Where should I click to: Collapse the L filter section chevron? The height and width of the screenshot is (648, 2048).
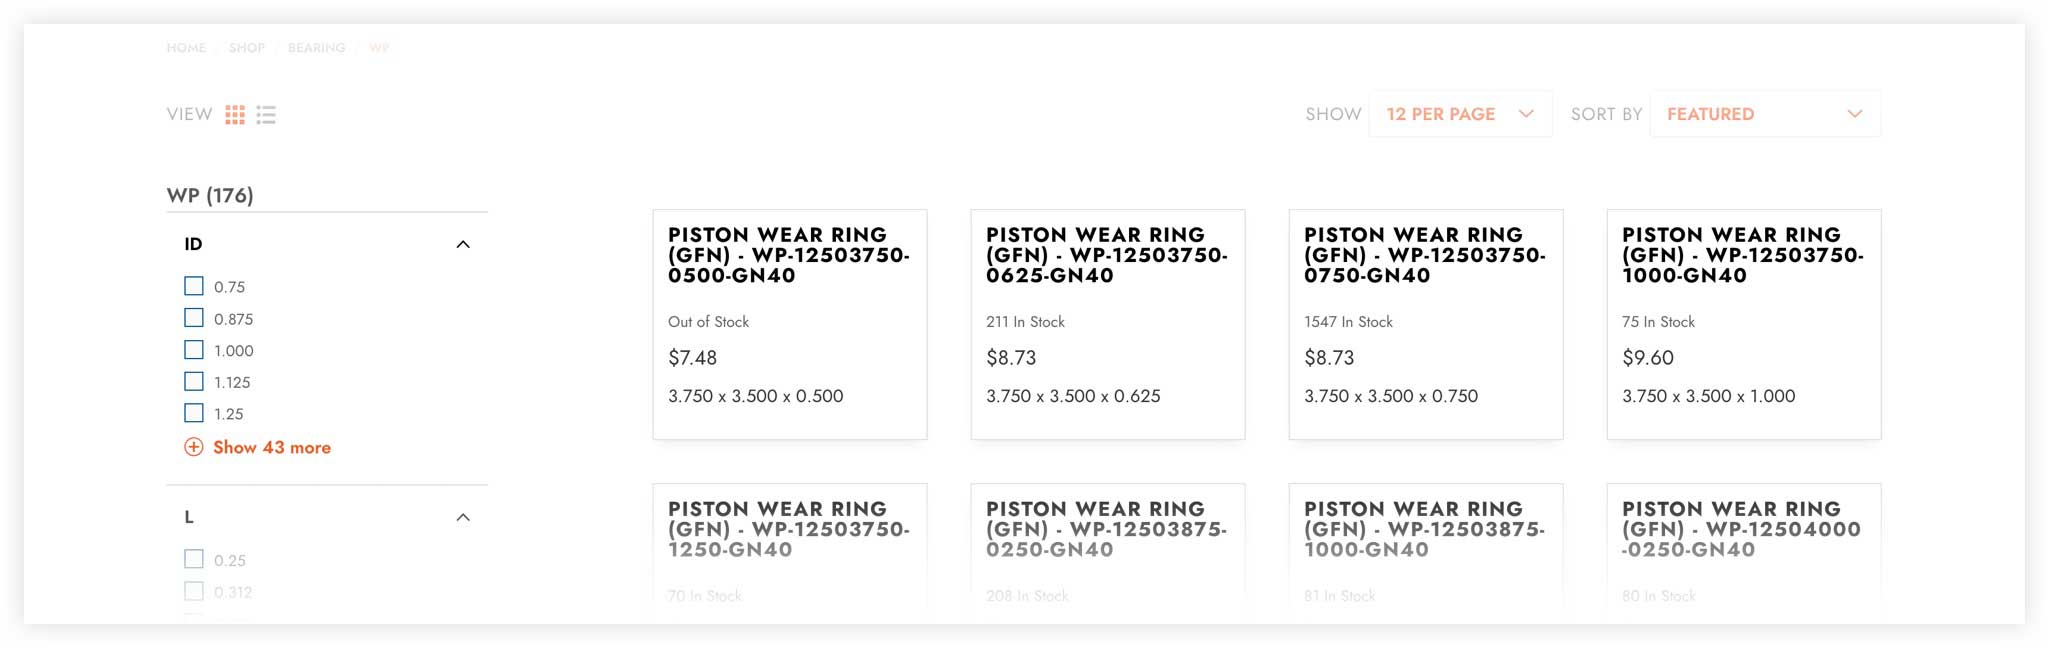[463, 518]
